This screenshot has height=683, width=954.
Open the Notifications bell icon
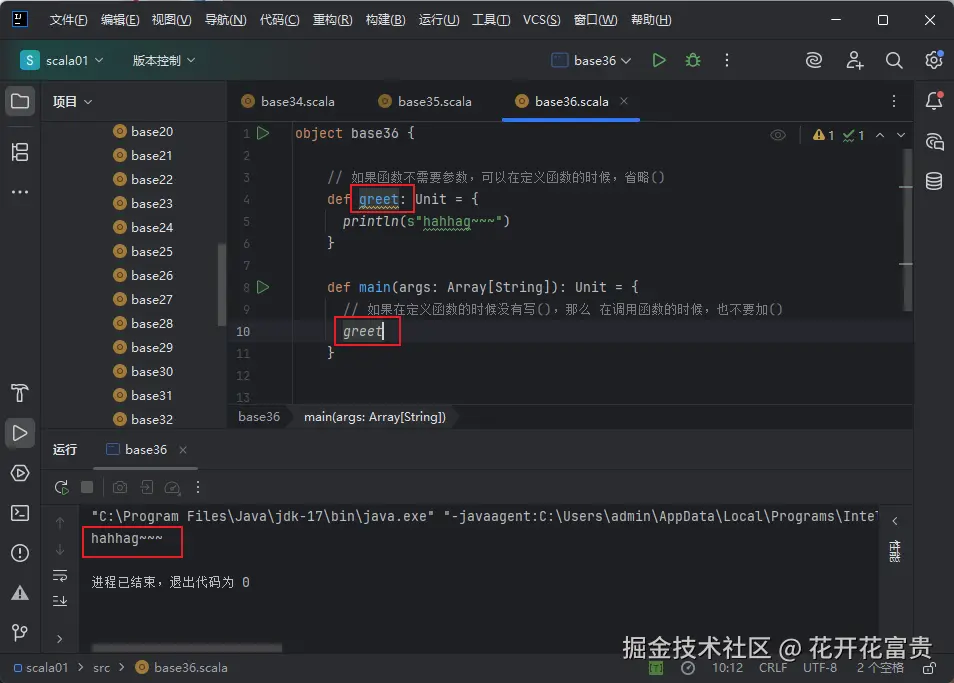coord(934,101)
